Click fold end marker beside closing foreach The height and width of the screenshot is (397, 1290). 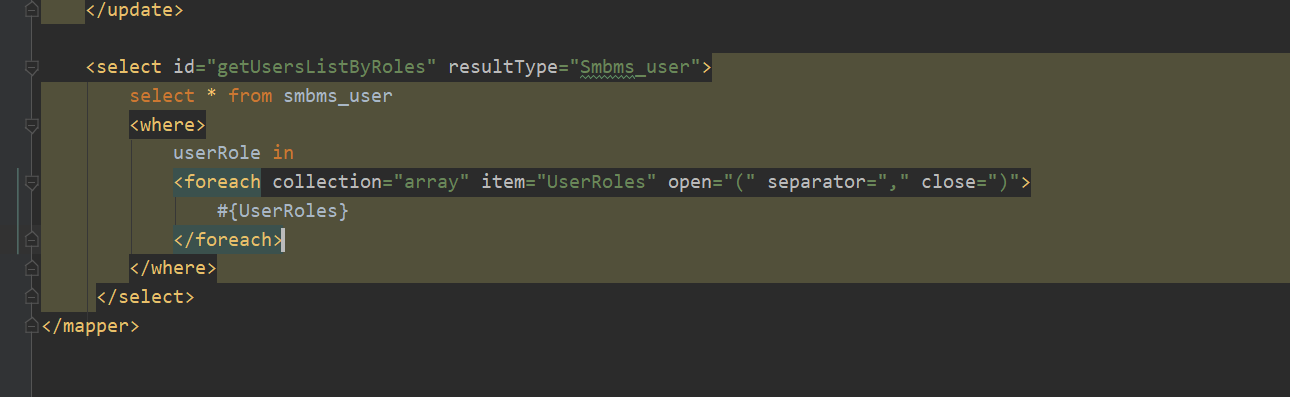pyautogui.click(x=31, y=240)
